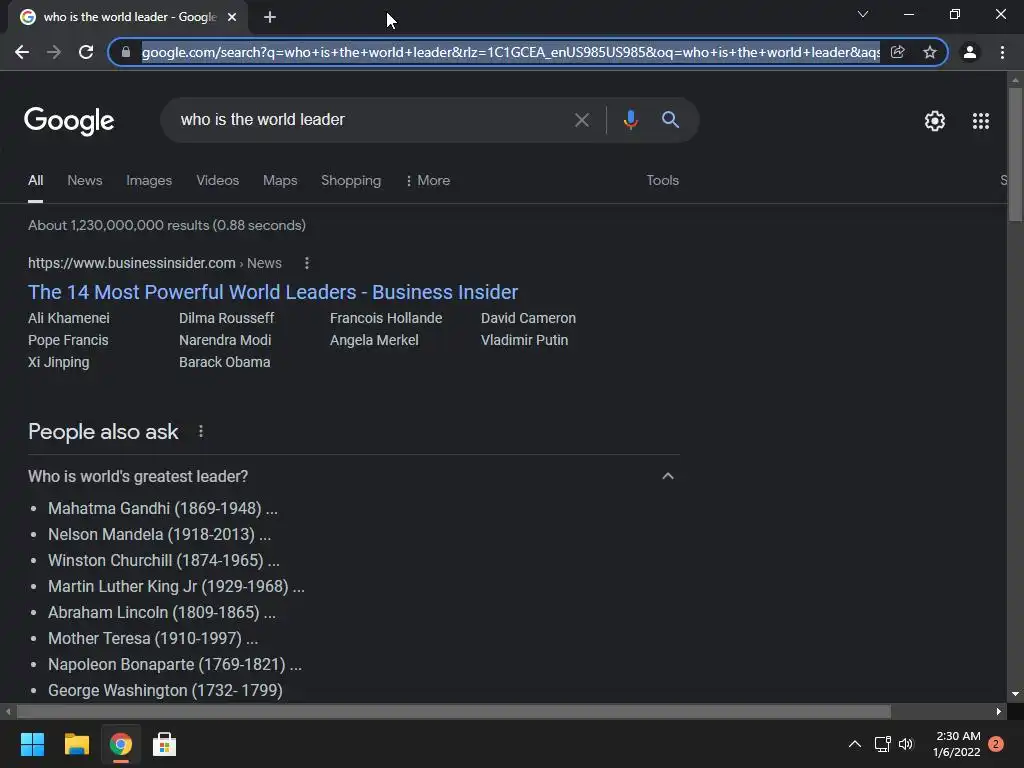Click the vertical scrollbar thumb
The width and height of the screenshot is (1024, 768).
(1015, 154)
